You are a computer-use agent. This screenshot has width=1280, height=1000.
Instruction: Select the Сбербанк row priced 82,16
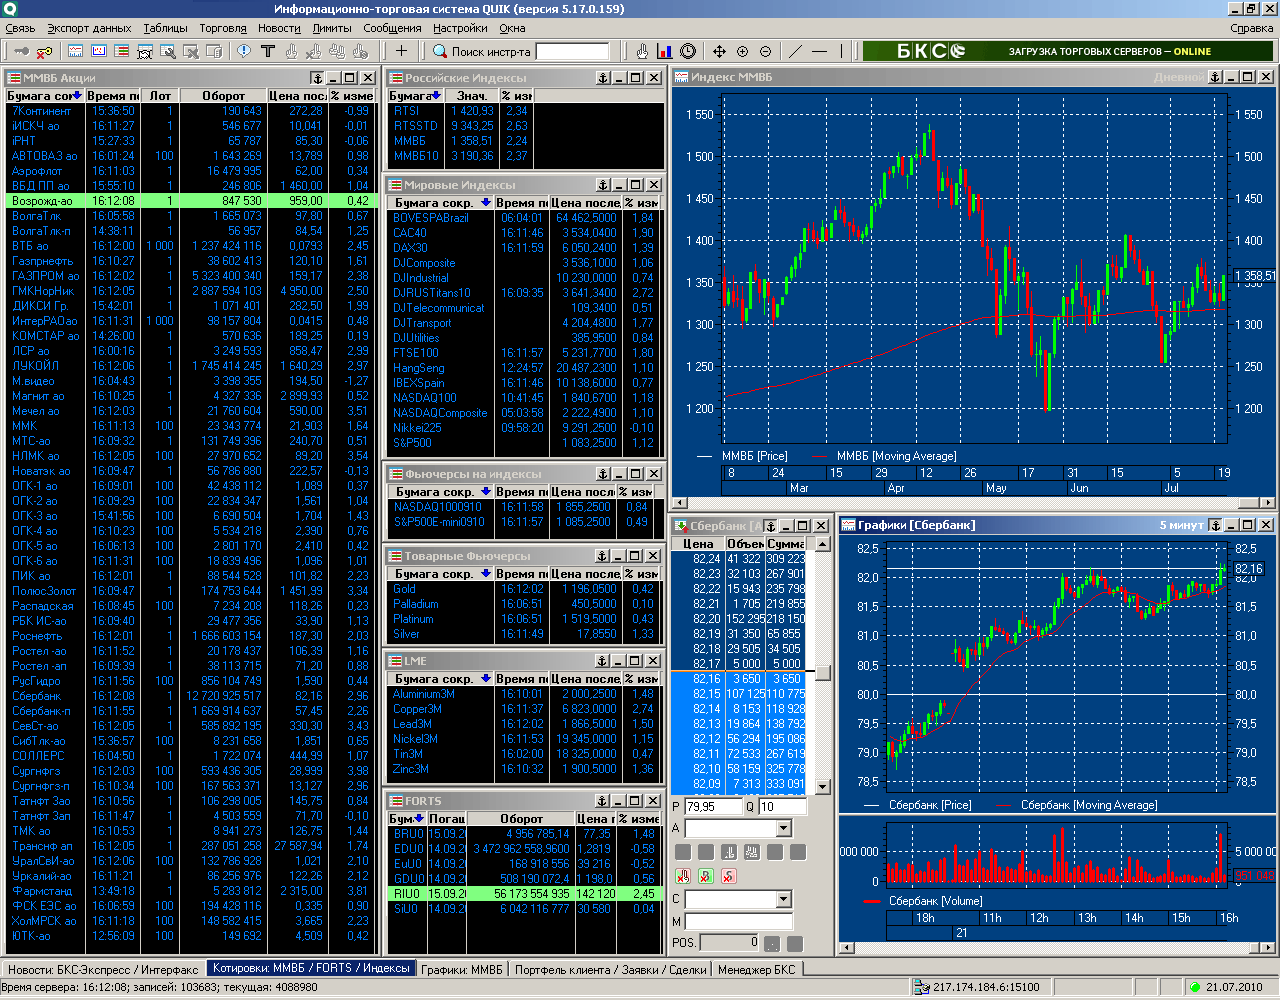tap(190, 696)
